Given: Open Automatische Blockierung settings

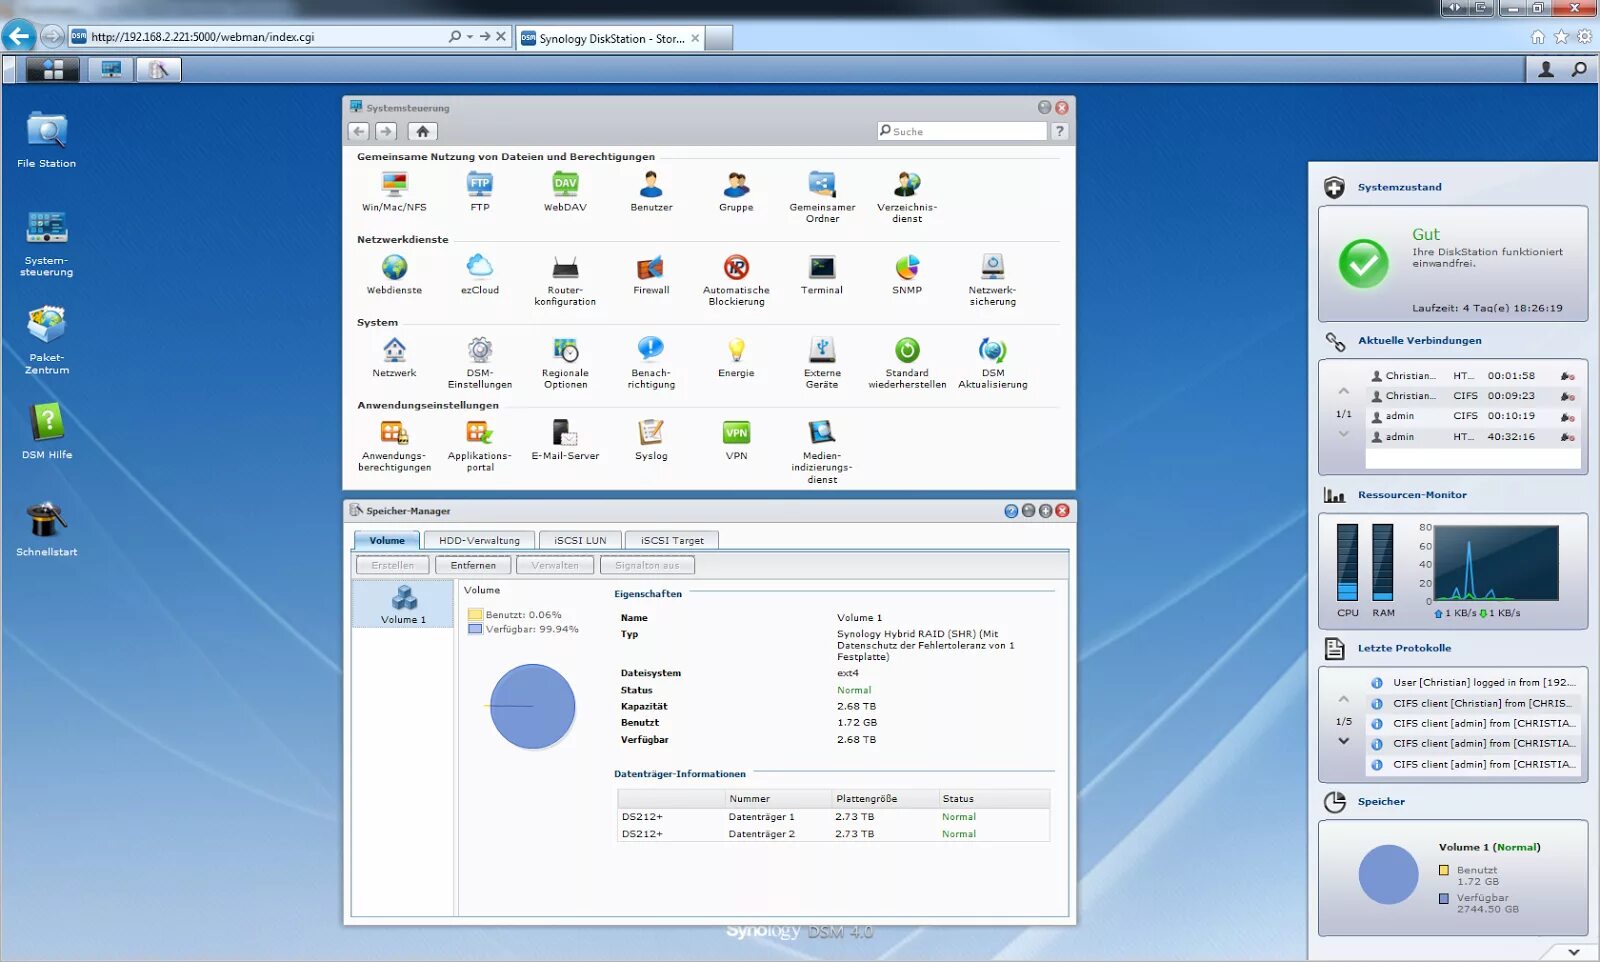Looking at the screenshot, I should (736, 280).
